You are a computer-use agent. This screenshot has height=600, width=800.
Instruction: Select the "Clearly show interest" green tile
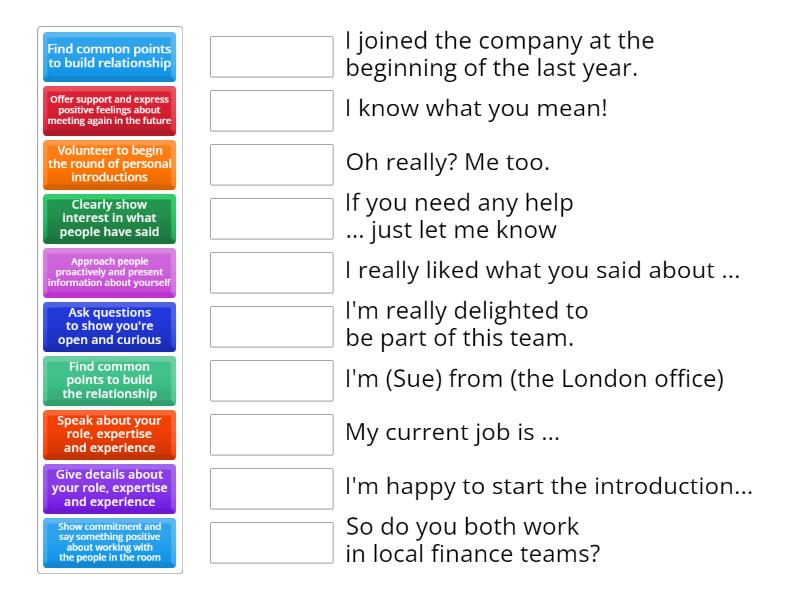(110, 218)
